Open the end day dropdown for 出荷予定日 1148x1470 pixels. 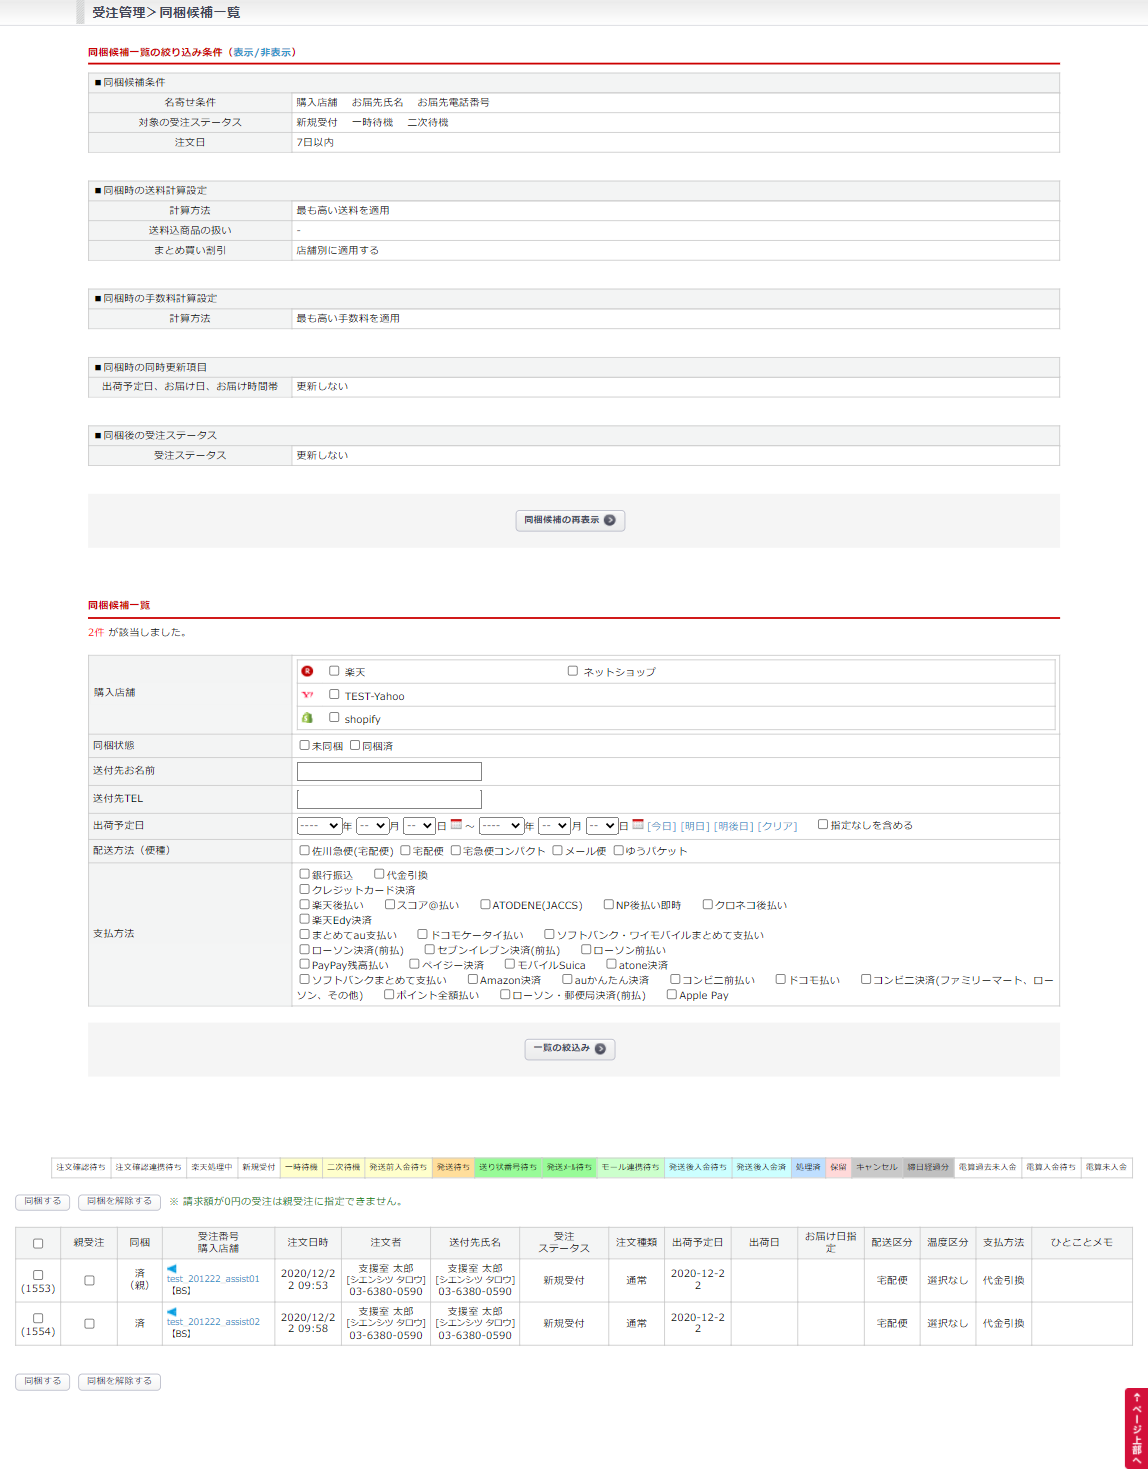tap(602, 826)
